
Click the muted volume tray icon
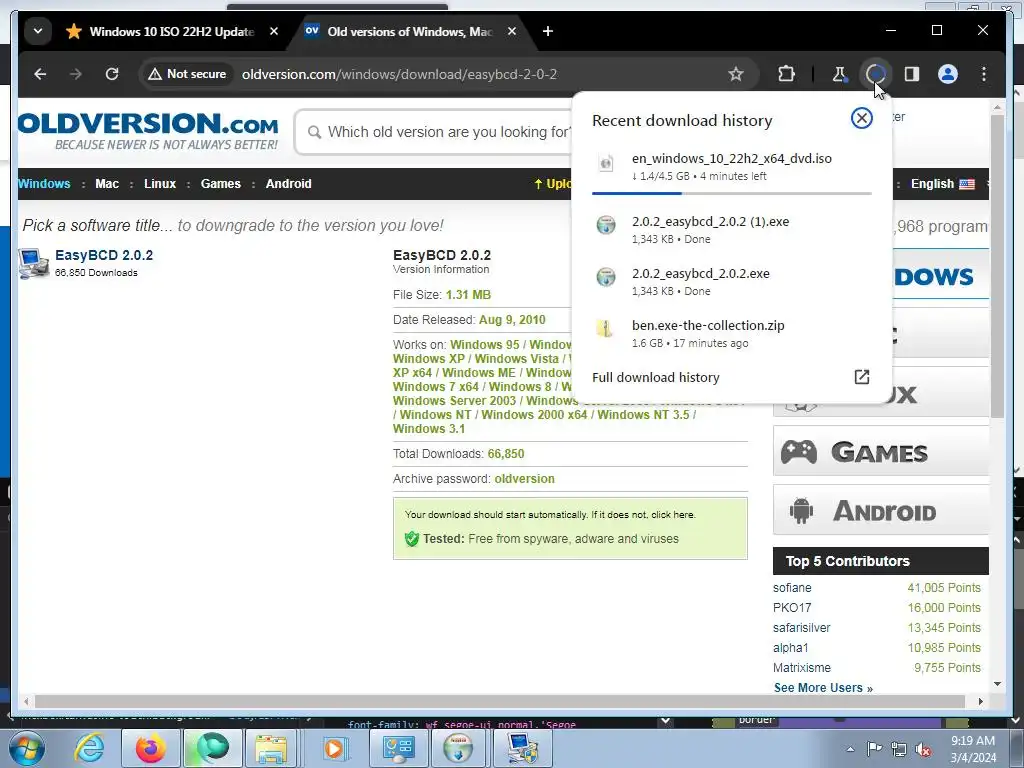click(x=923, y=749)
